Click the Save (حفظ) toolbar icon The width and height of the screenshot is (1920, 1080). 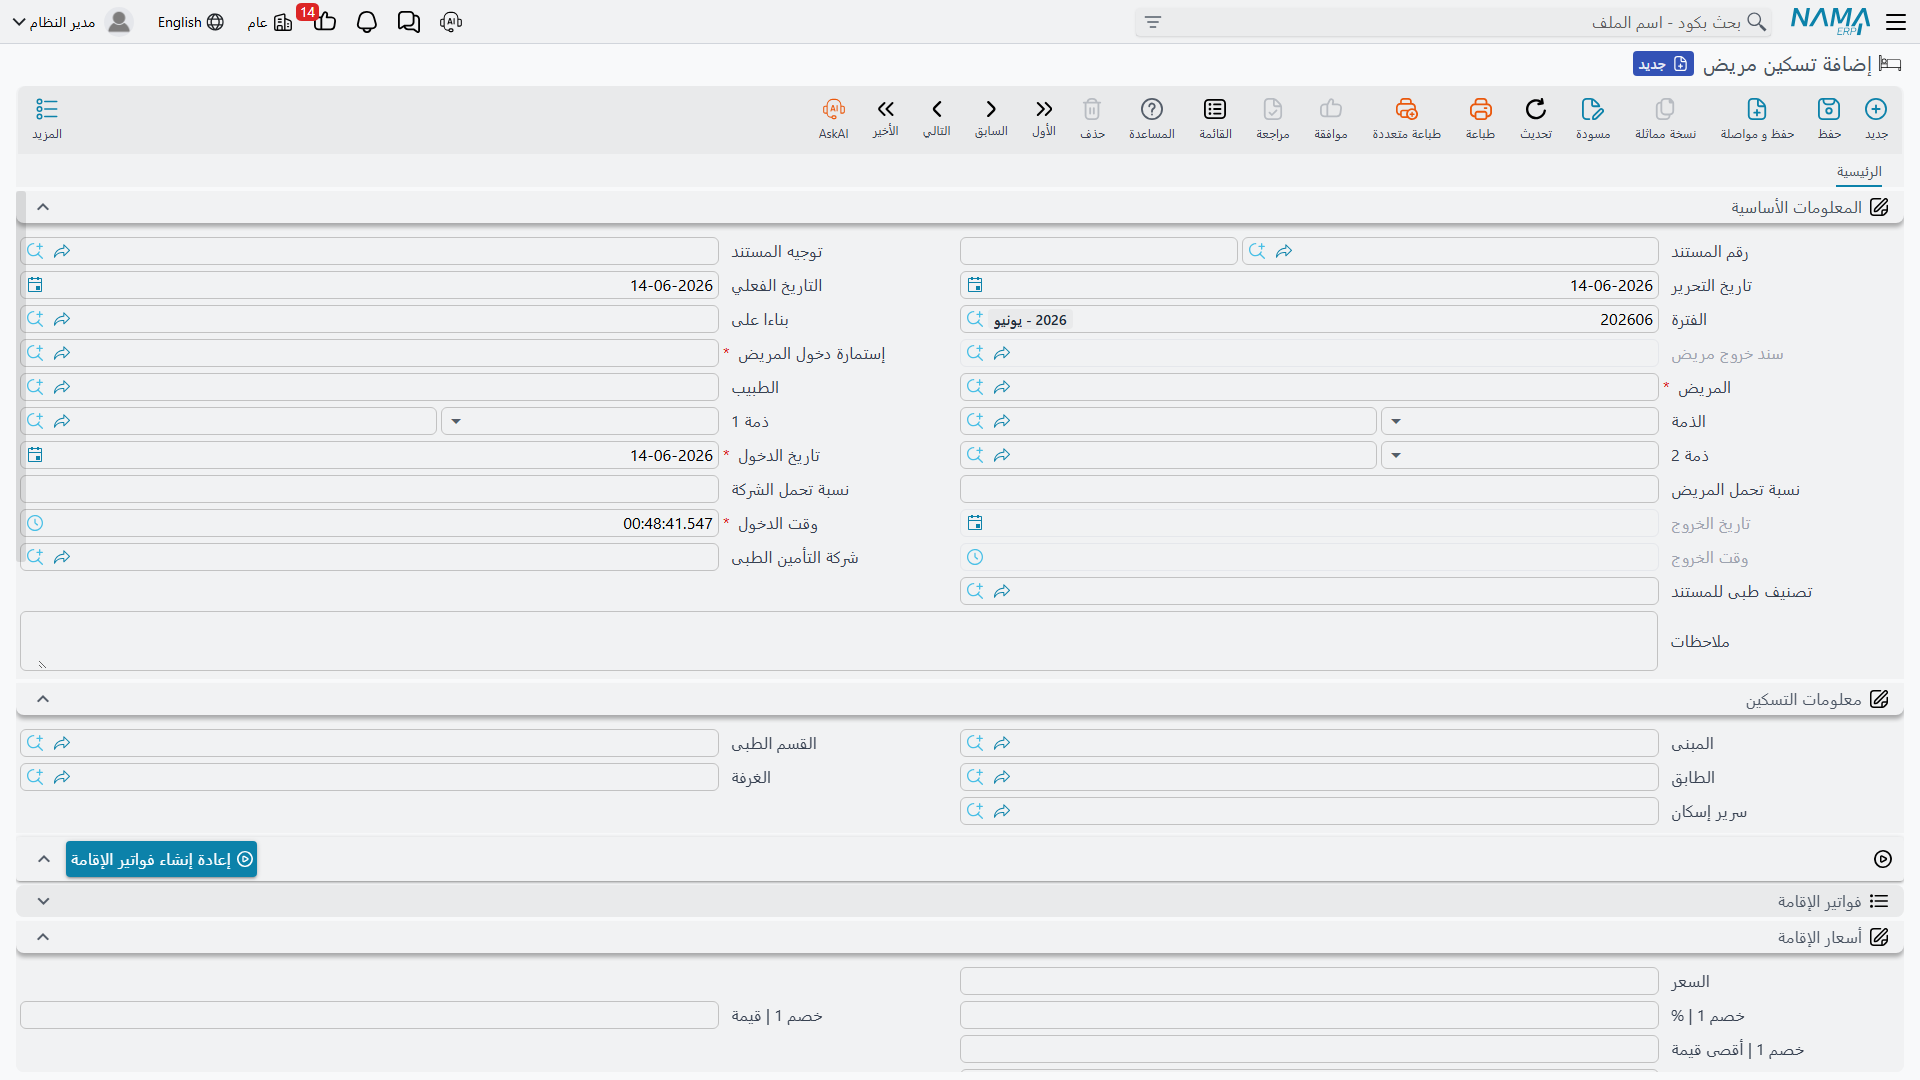[1829, 109]
